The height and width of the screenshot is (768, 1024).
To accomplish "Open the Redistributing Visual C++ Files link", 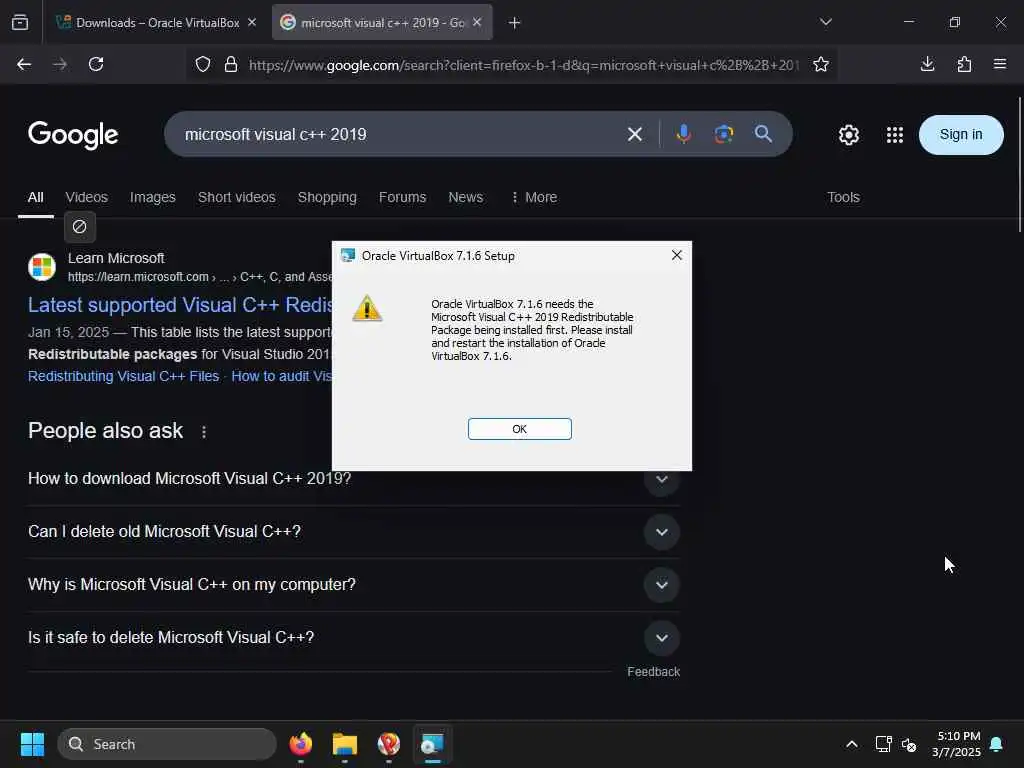I will click(x=123, y=376).
